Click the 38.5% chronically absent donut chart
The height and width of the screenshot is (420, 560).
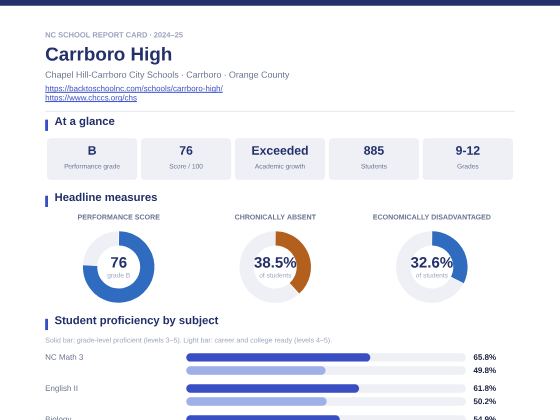click(x=275, y=267)
